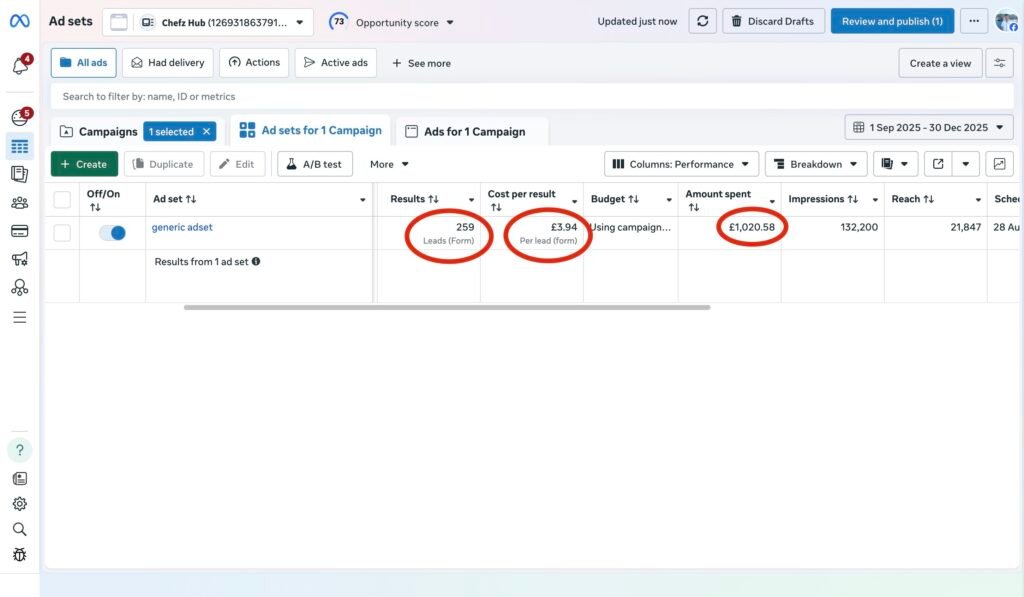Screen dimensions: 1024x597
Task: Tick the select-all header checkbox
Action: coord(62,199)
